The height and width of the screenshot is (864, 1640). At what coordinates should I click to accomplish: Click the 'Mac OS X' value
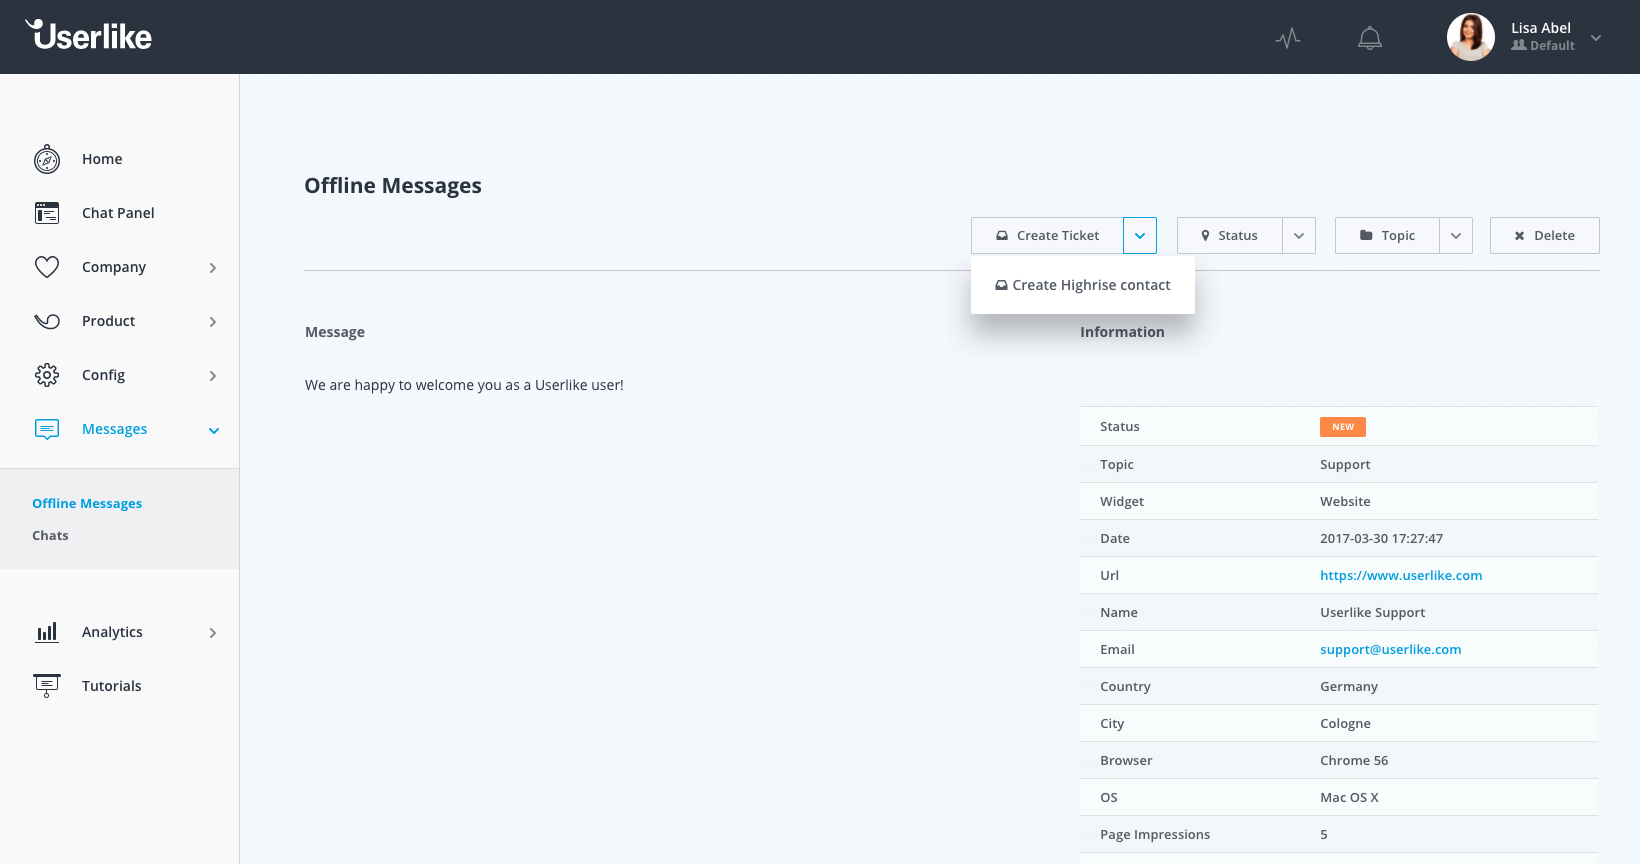click(1349, 797)
